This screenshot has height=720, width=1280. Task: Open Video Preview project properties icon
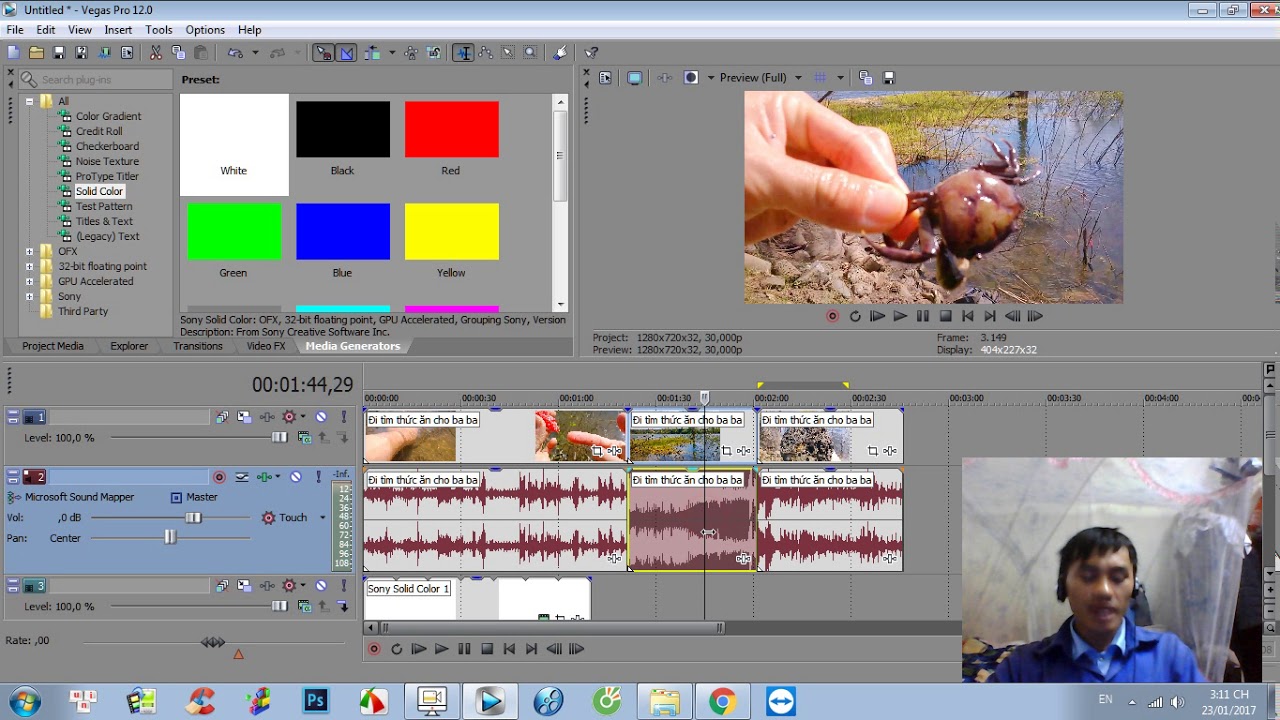point(605,77)
